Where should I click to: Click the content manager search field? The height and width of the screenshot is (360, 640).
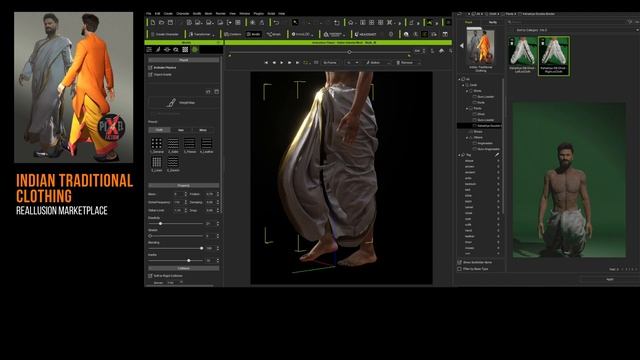tap(567, 22)
